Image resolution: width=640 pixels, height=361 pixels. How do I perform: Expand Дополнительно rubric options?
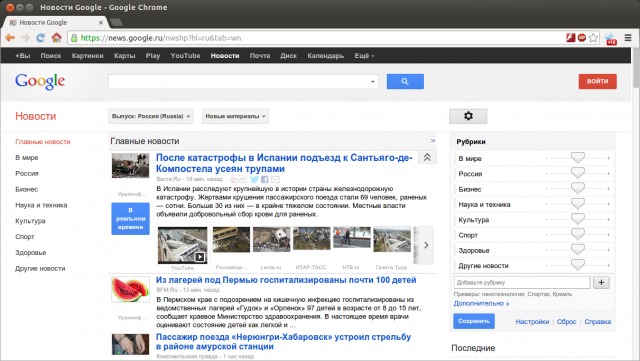coord(481,303)
